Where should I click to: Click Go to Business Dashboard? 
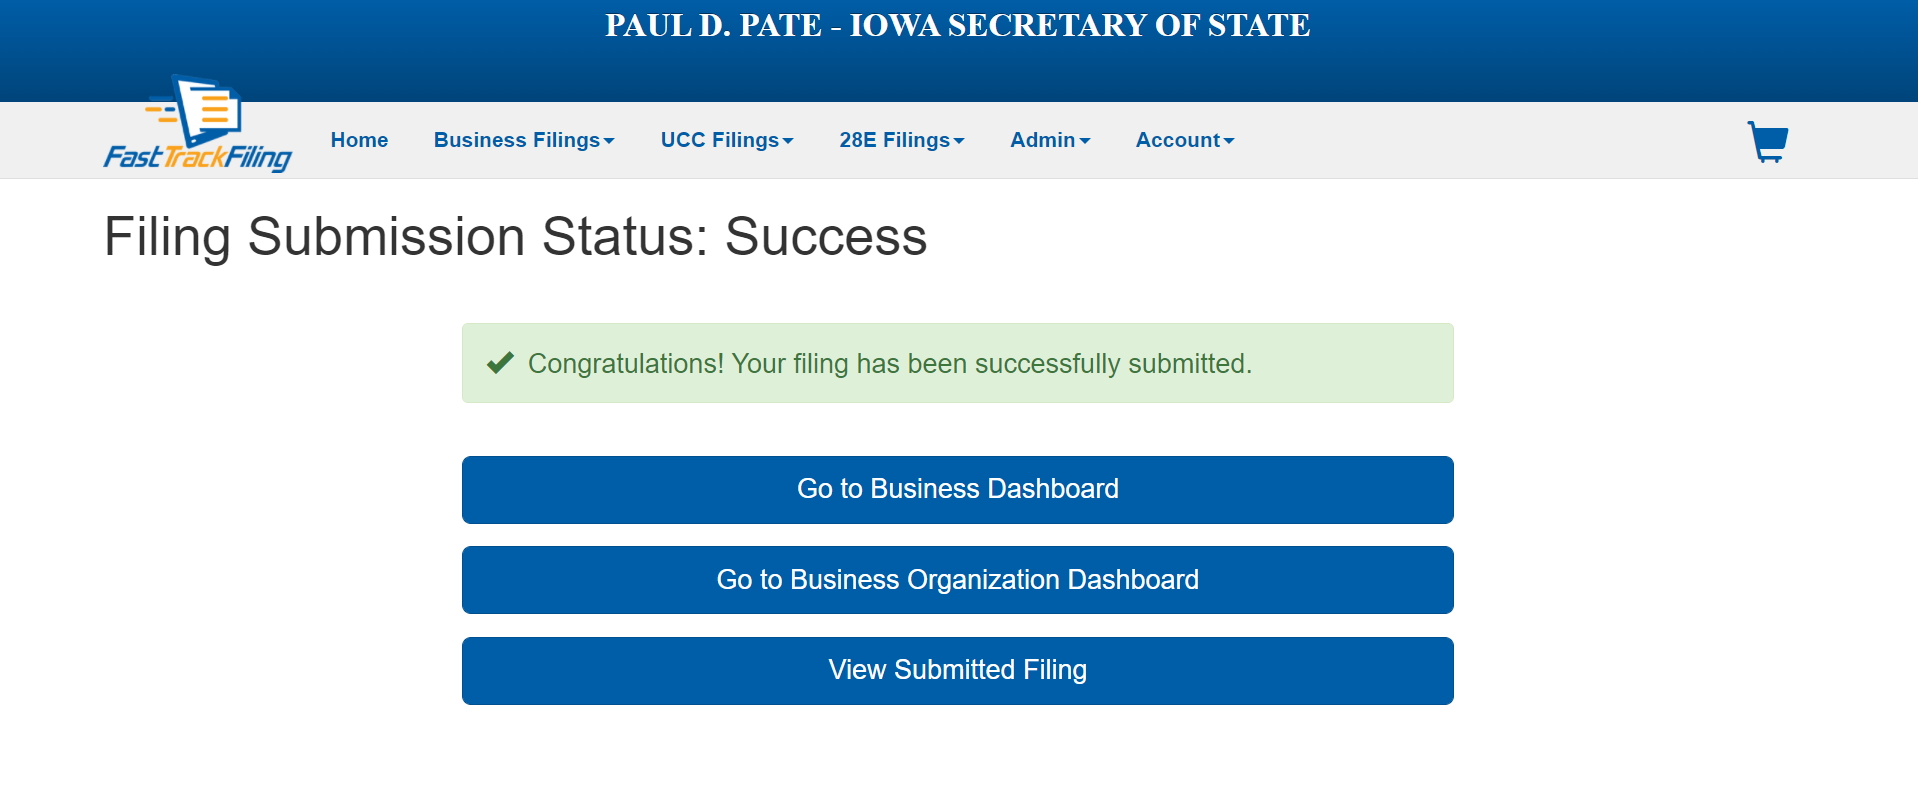[x=957, y=489]
